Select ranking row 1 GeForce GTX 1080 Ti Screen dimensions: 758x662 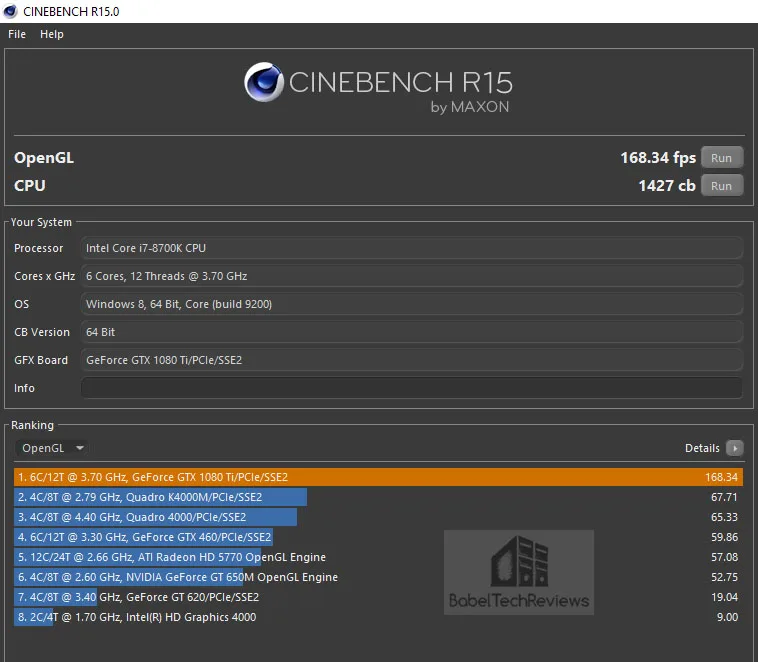(378, 477)
